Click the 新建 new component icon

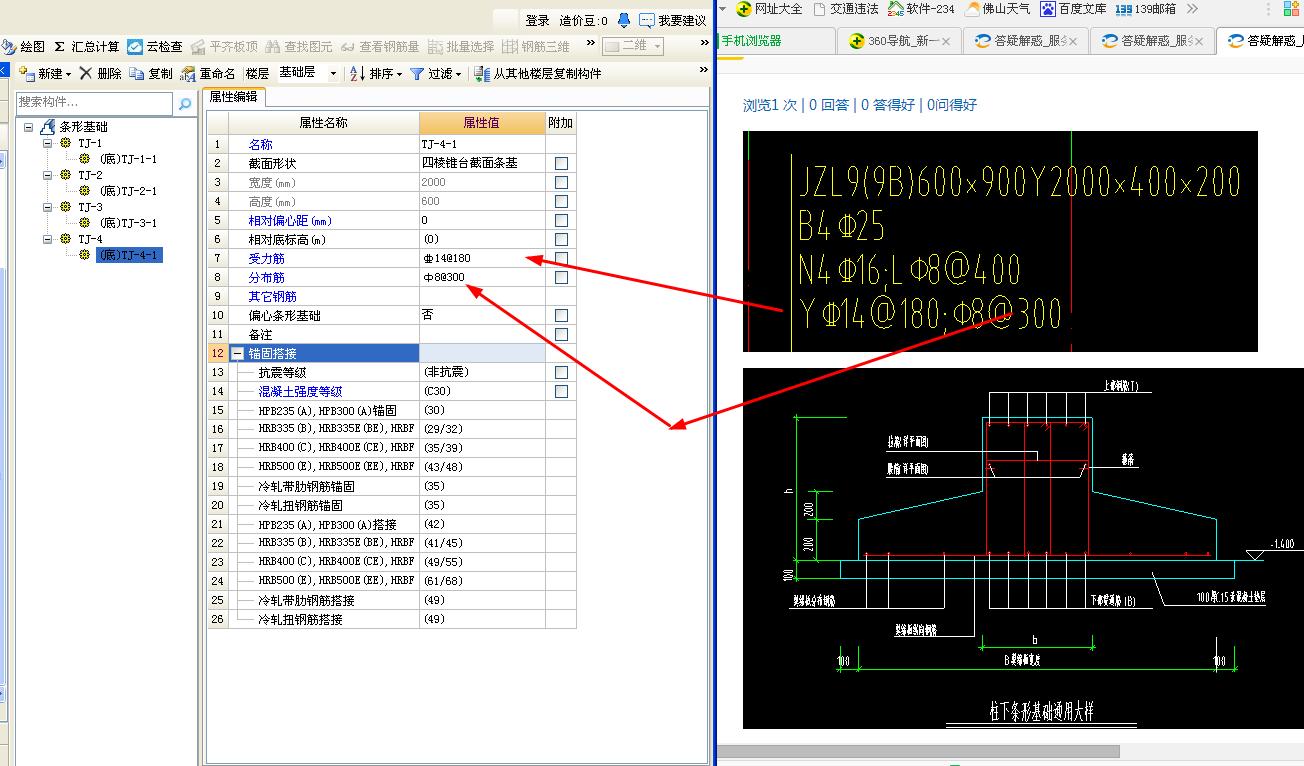(27, 74)
